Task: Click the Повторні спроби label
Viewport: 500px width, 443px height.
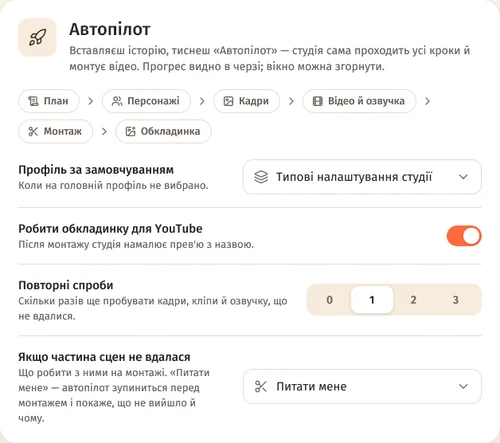Action: point(66,285)
